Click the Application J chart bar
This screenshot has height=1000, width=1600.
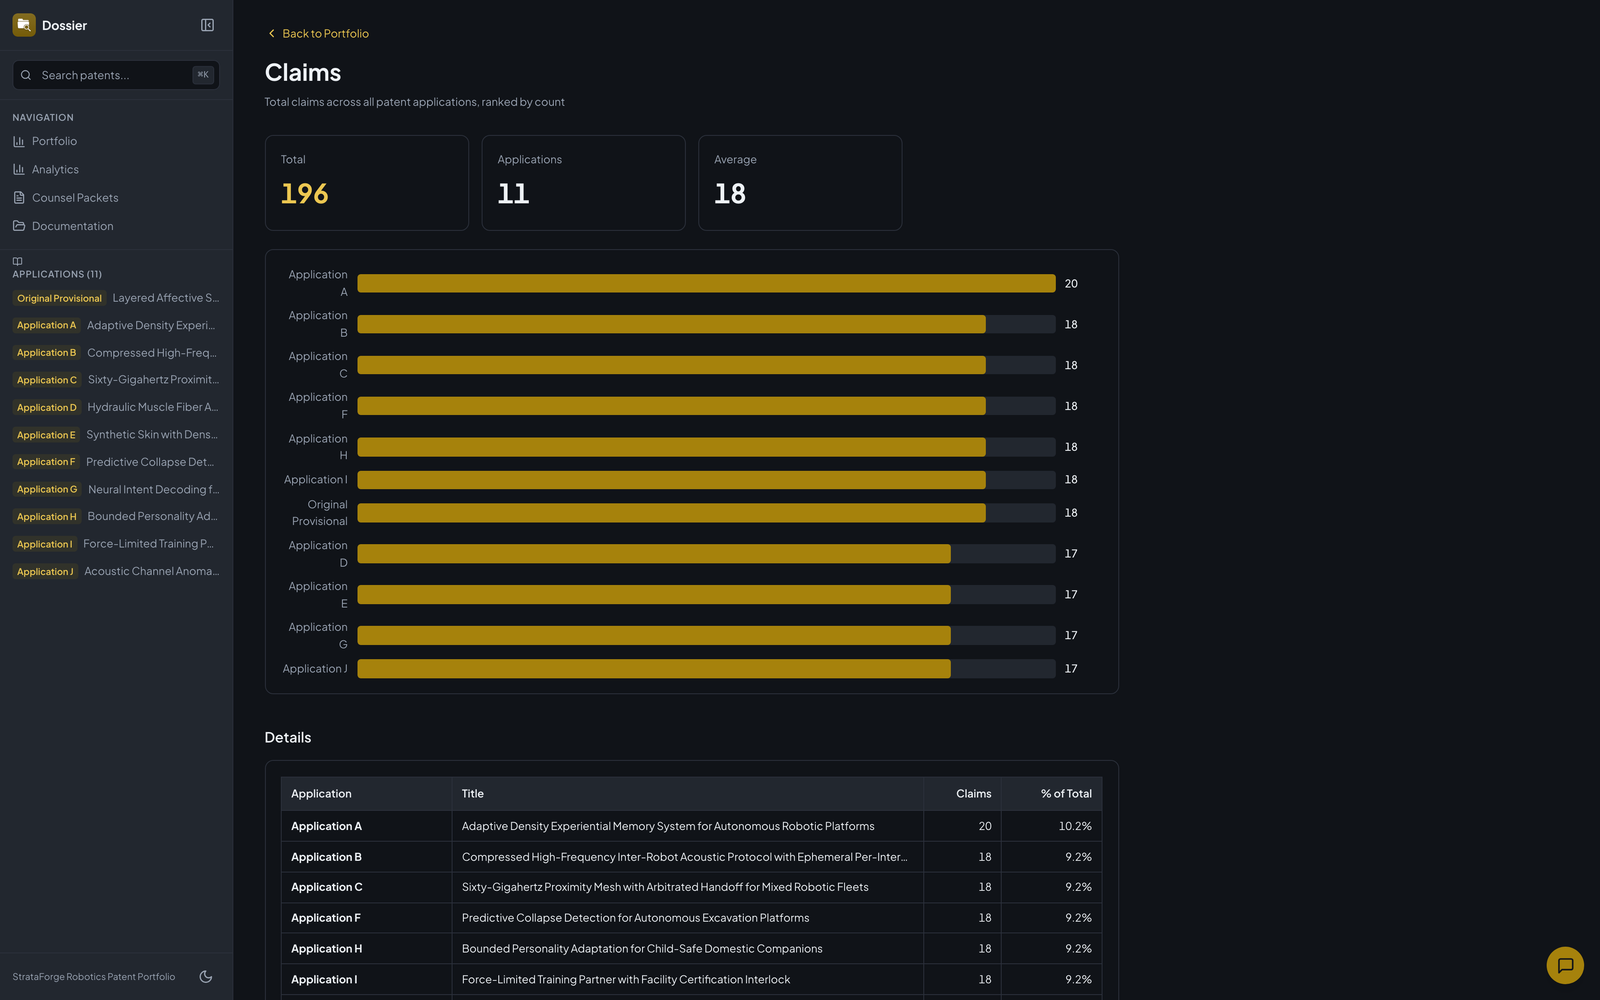(654, 669)
